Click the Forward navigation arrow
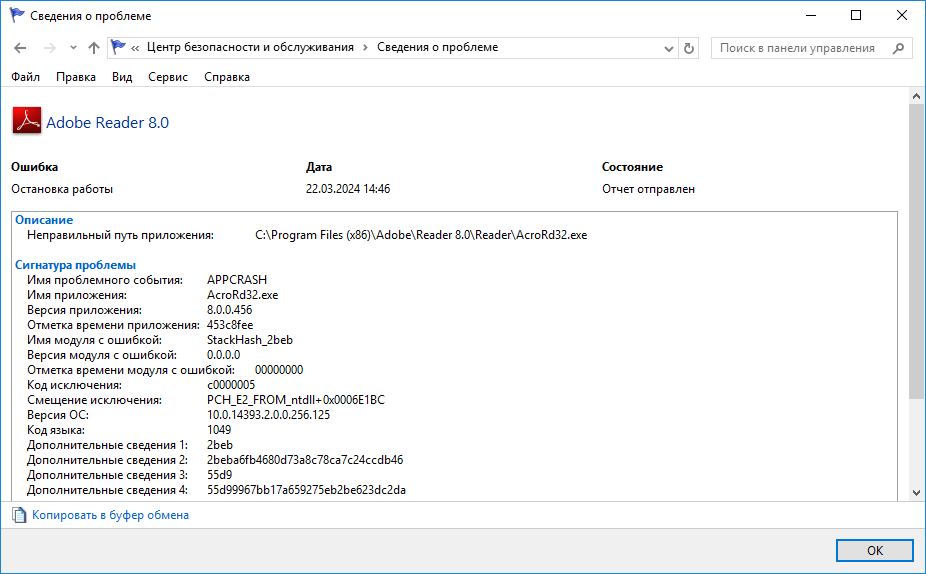The image size is (926, 574). [x=49, y=48]
